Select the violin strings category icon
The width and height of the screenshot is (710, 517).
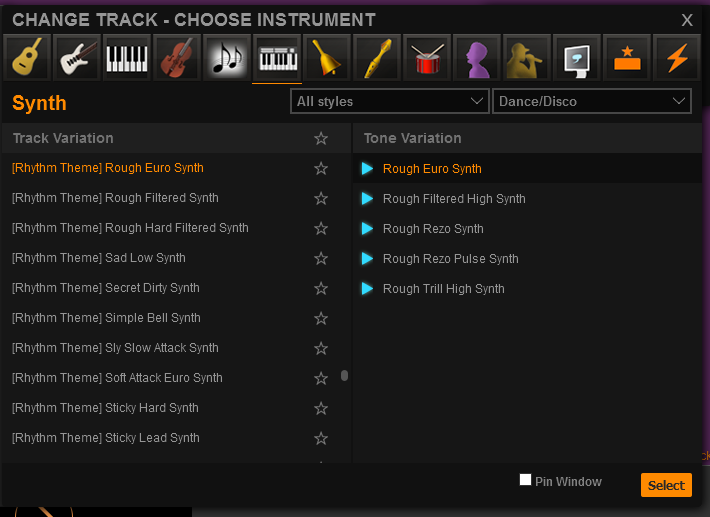point(177,57)
